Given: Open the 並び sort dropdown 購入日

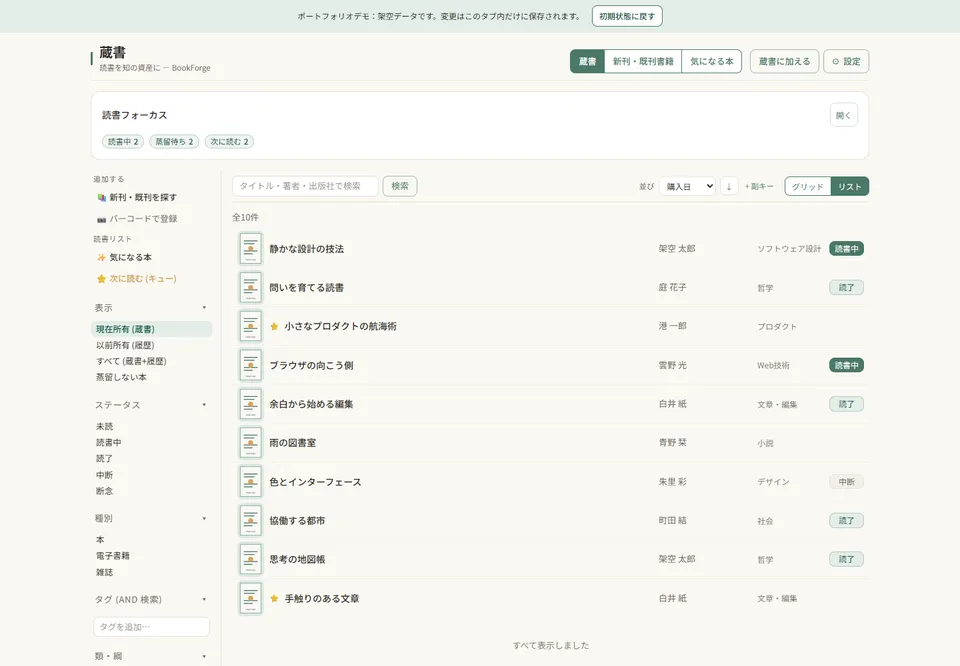Looking at the screenshot, I should pyautogui.click(x=687, y=186).
